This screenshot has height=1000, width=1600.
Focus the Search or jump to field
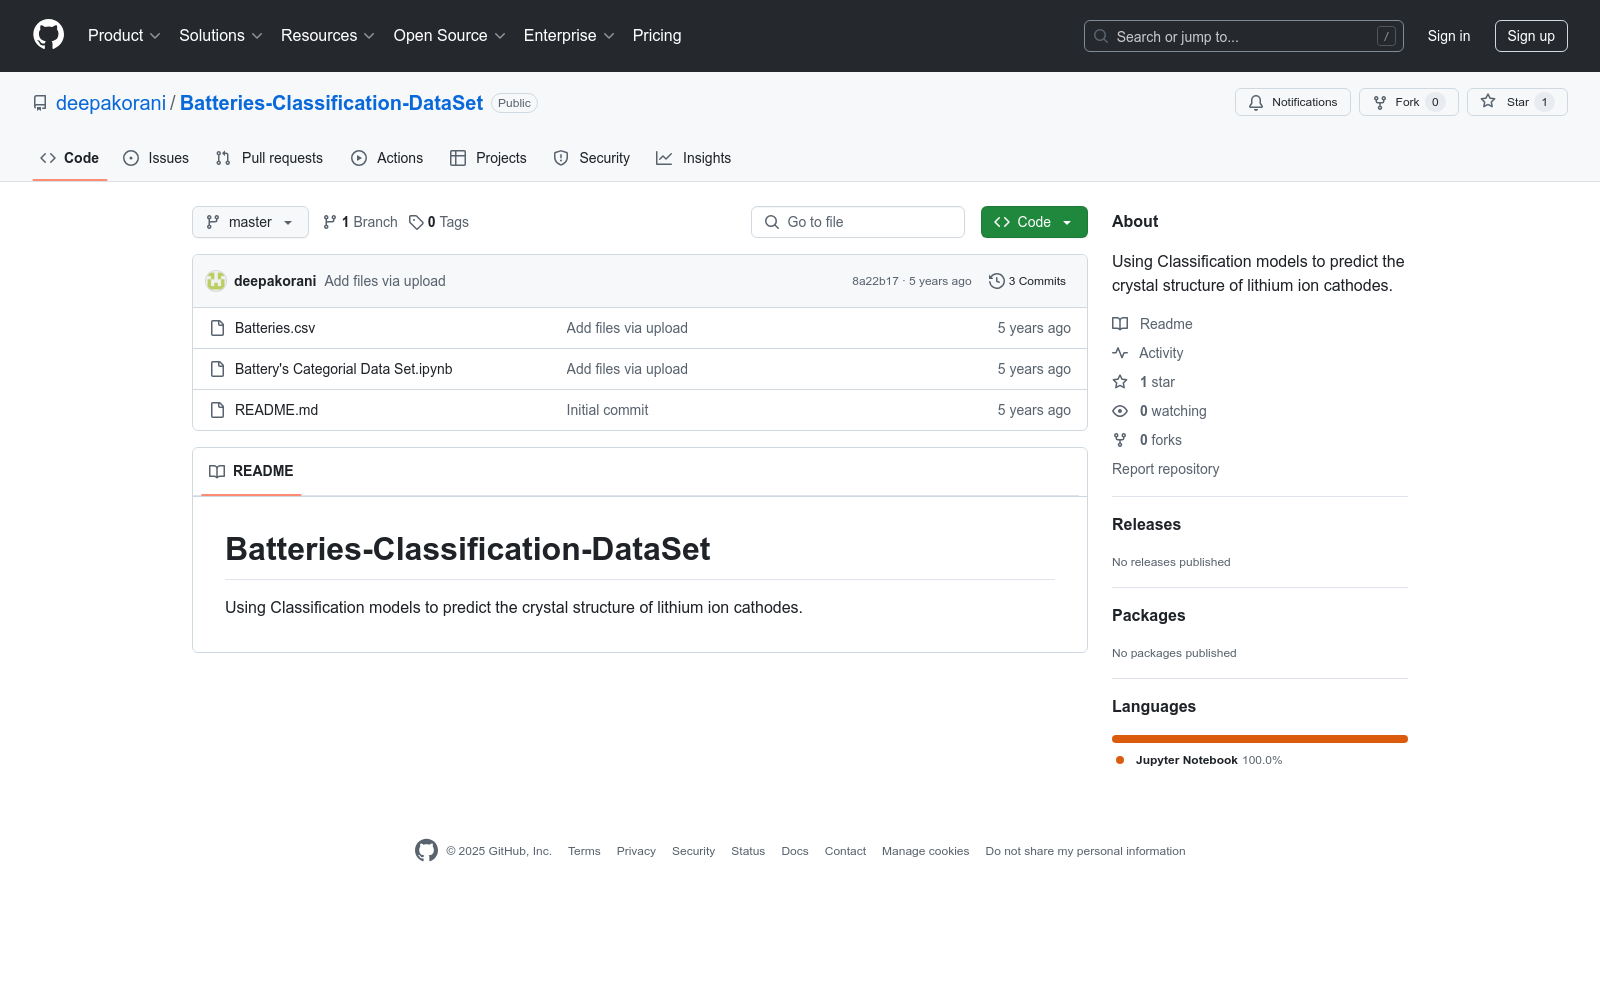point(1244,36)
